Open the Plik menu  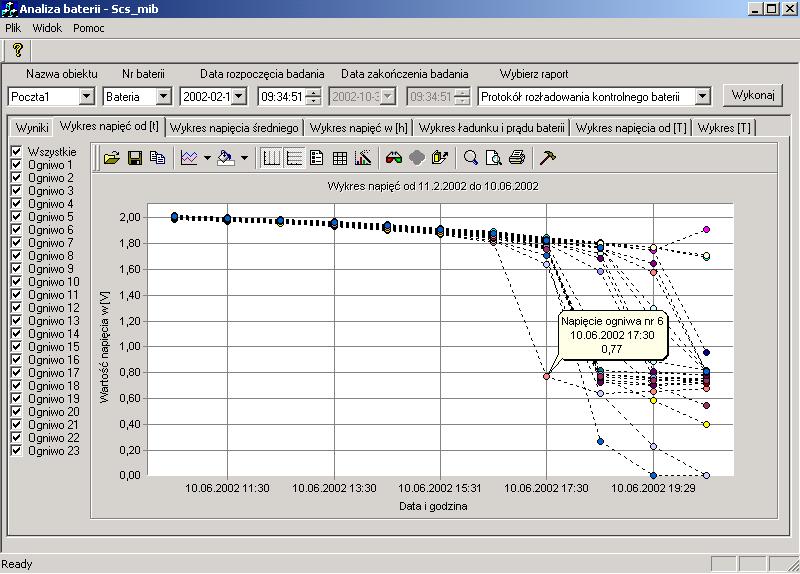13,29
